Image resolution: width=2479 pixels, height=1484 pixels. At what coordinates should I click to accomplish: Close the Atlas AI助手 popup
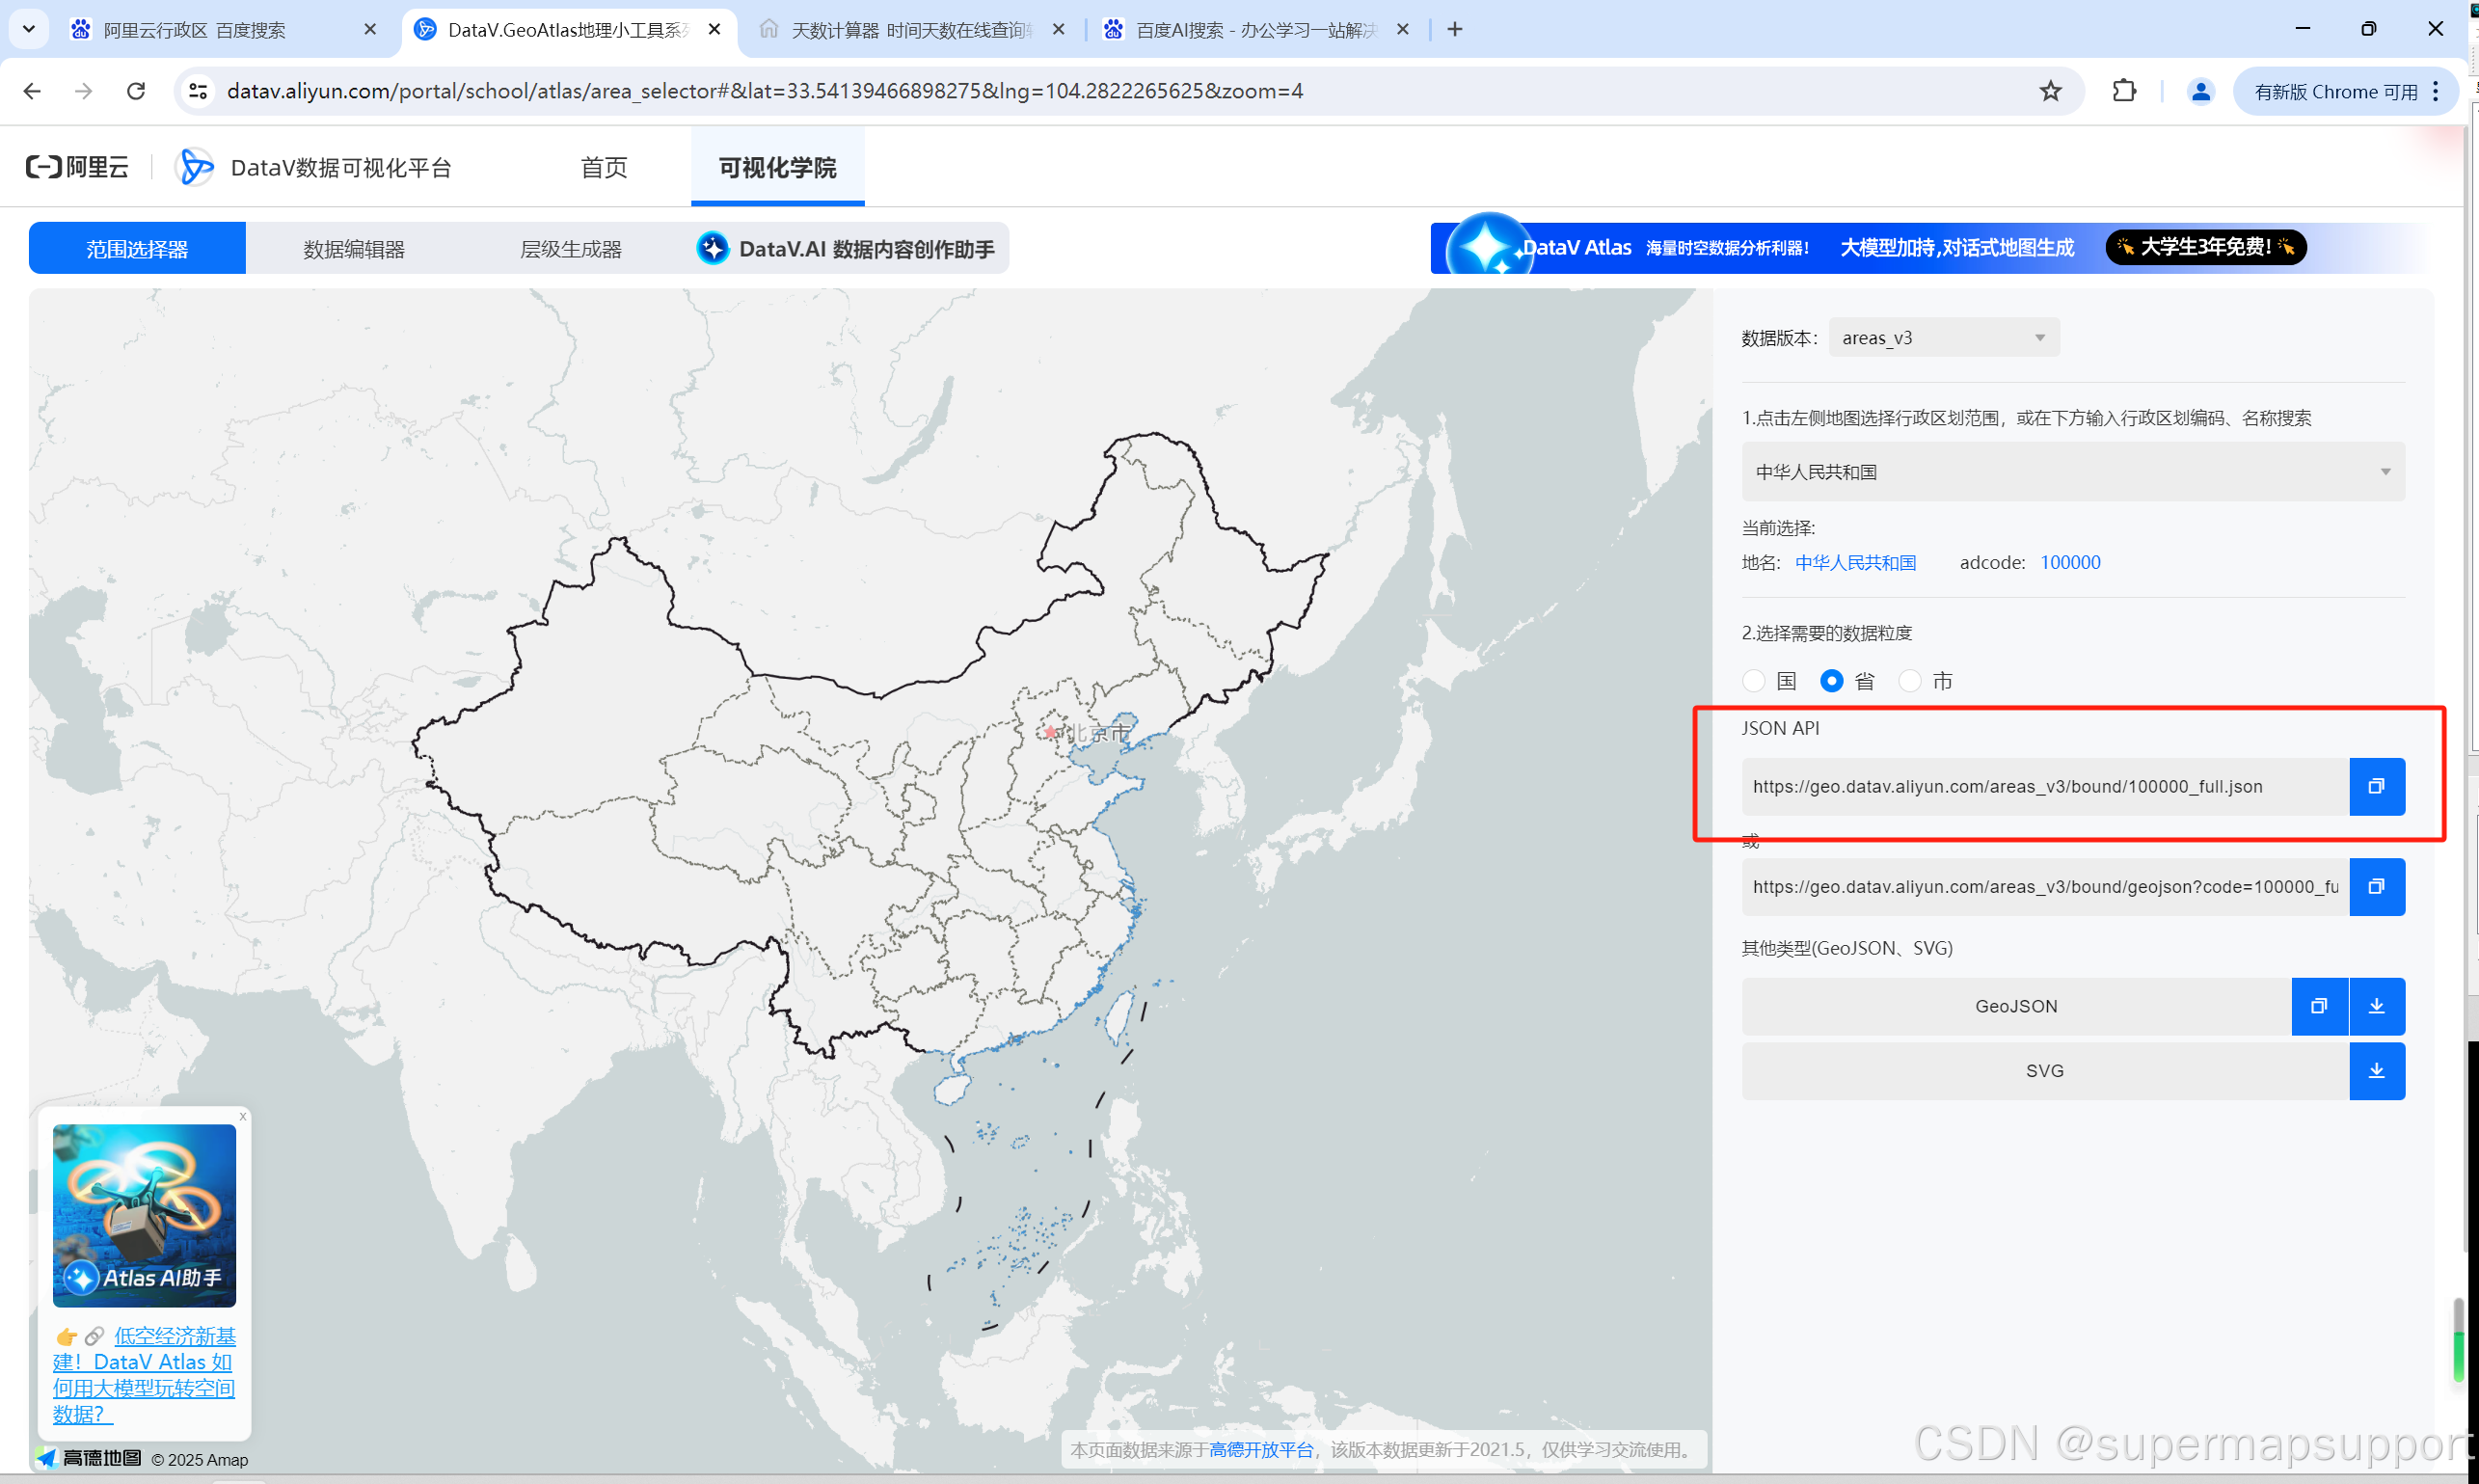click(242, 1116)
